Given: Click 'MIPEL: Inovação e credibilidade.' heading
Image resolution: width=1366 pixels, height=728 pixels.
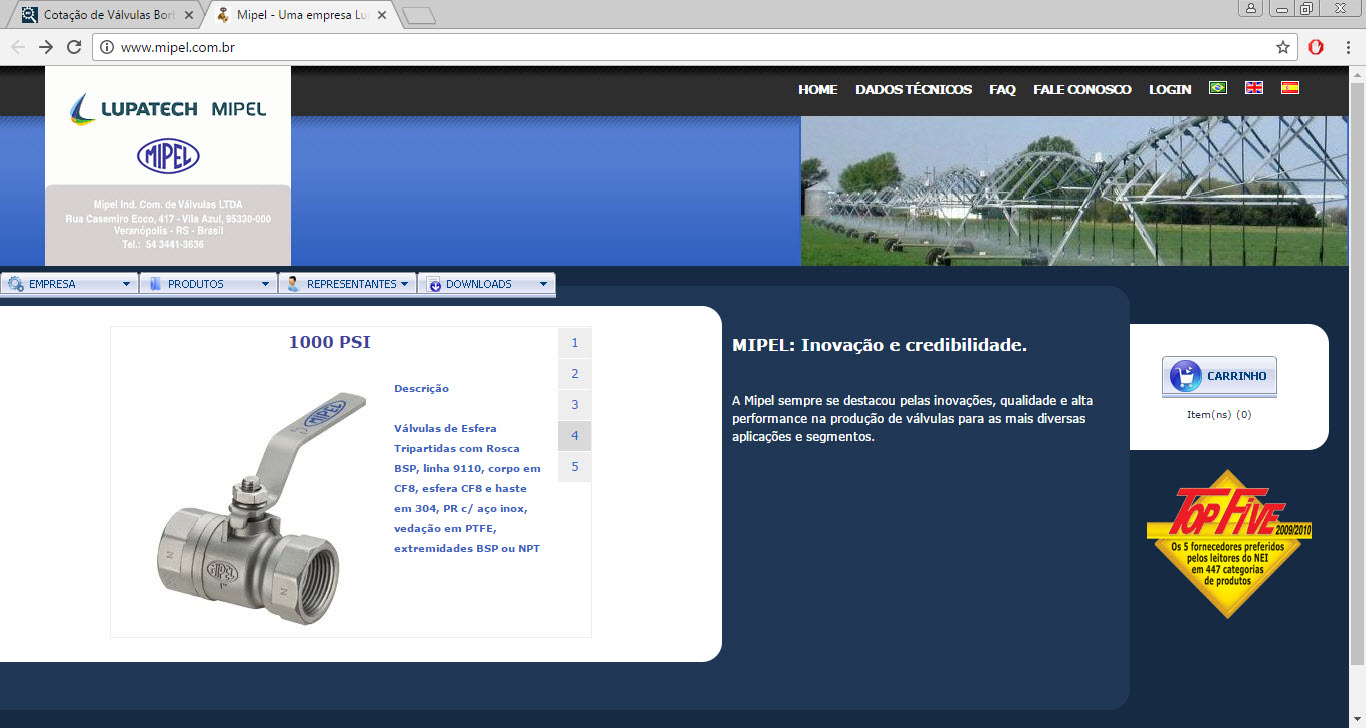Looking at the screenshot, I should [x=879, y=345].
